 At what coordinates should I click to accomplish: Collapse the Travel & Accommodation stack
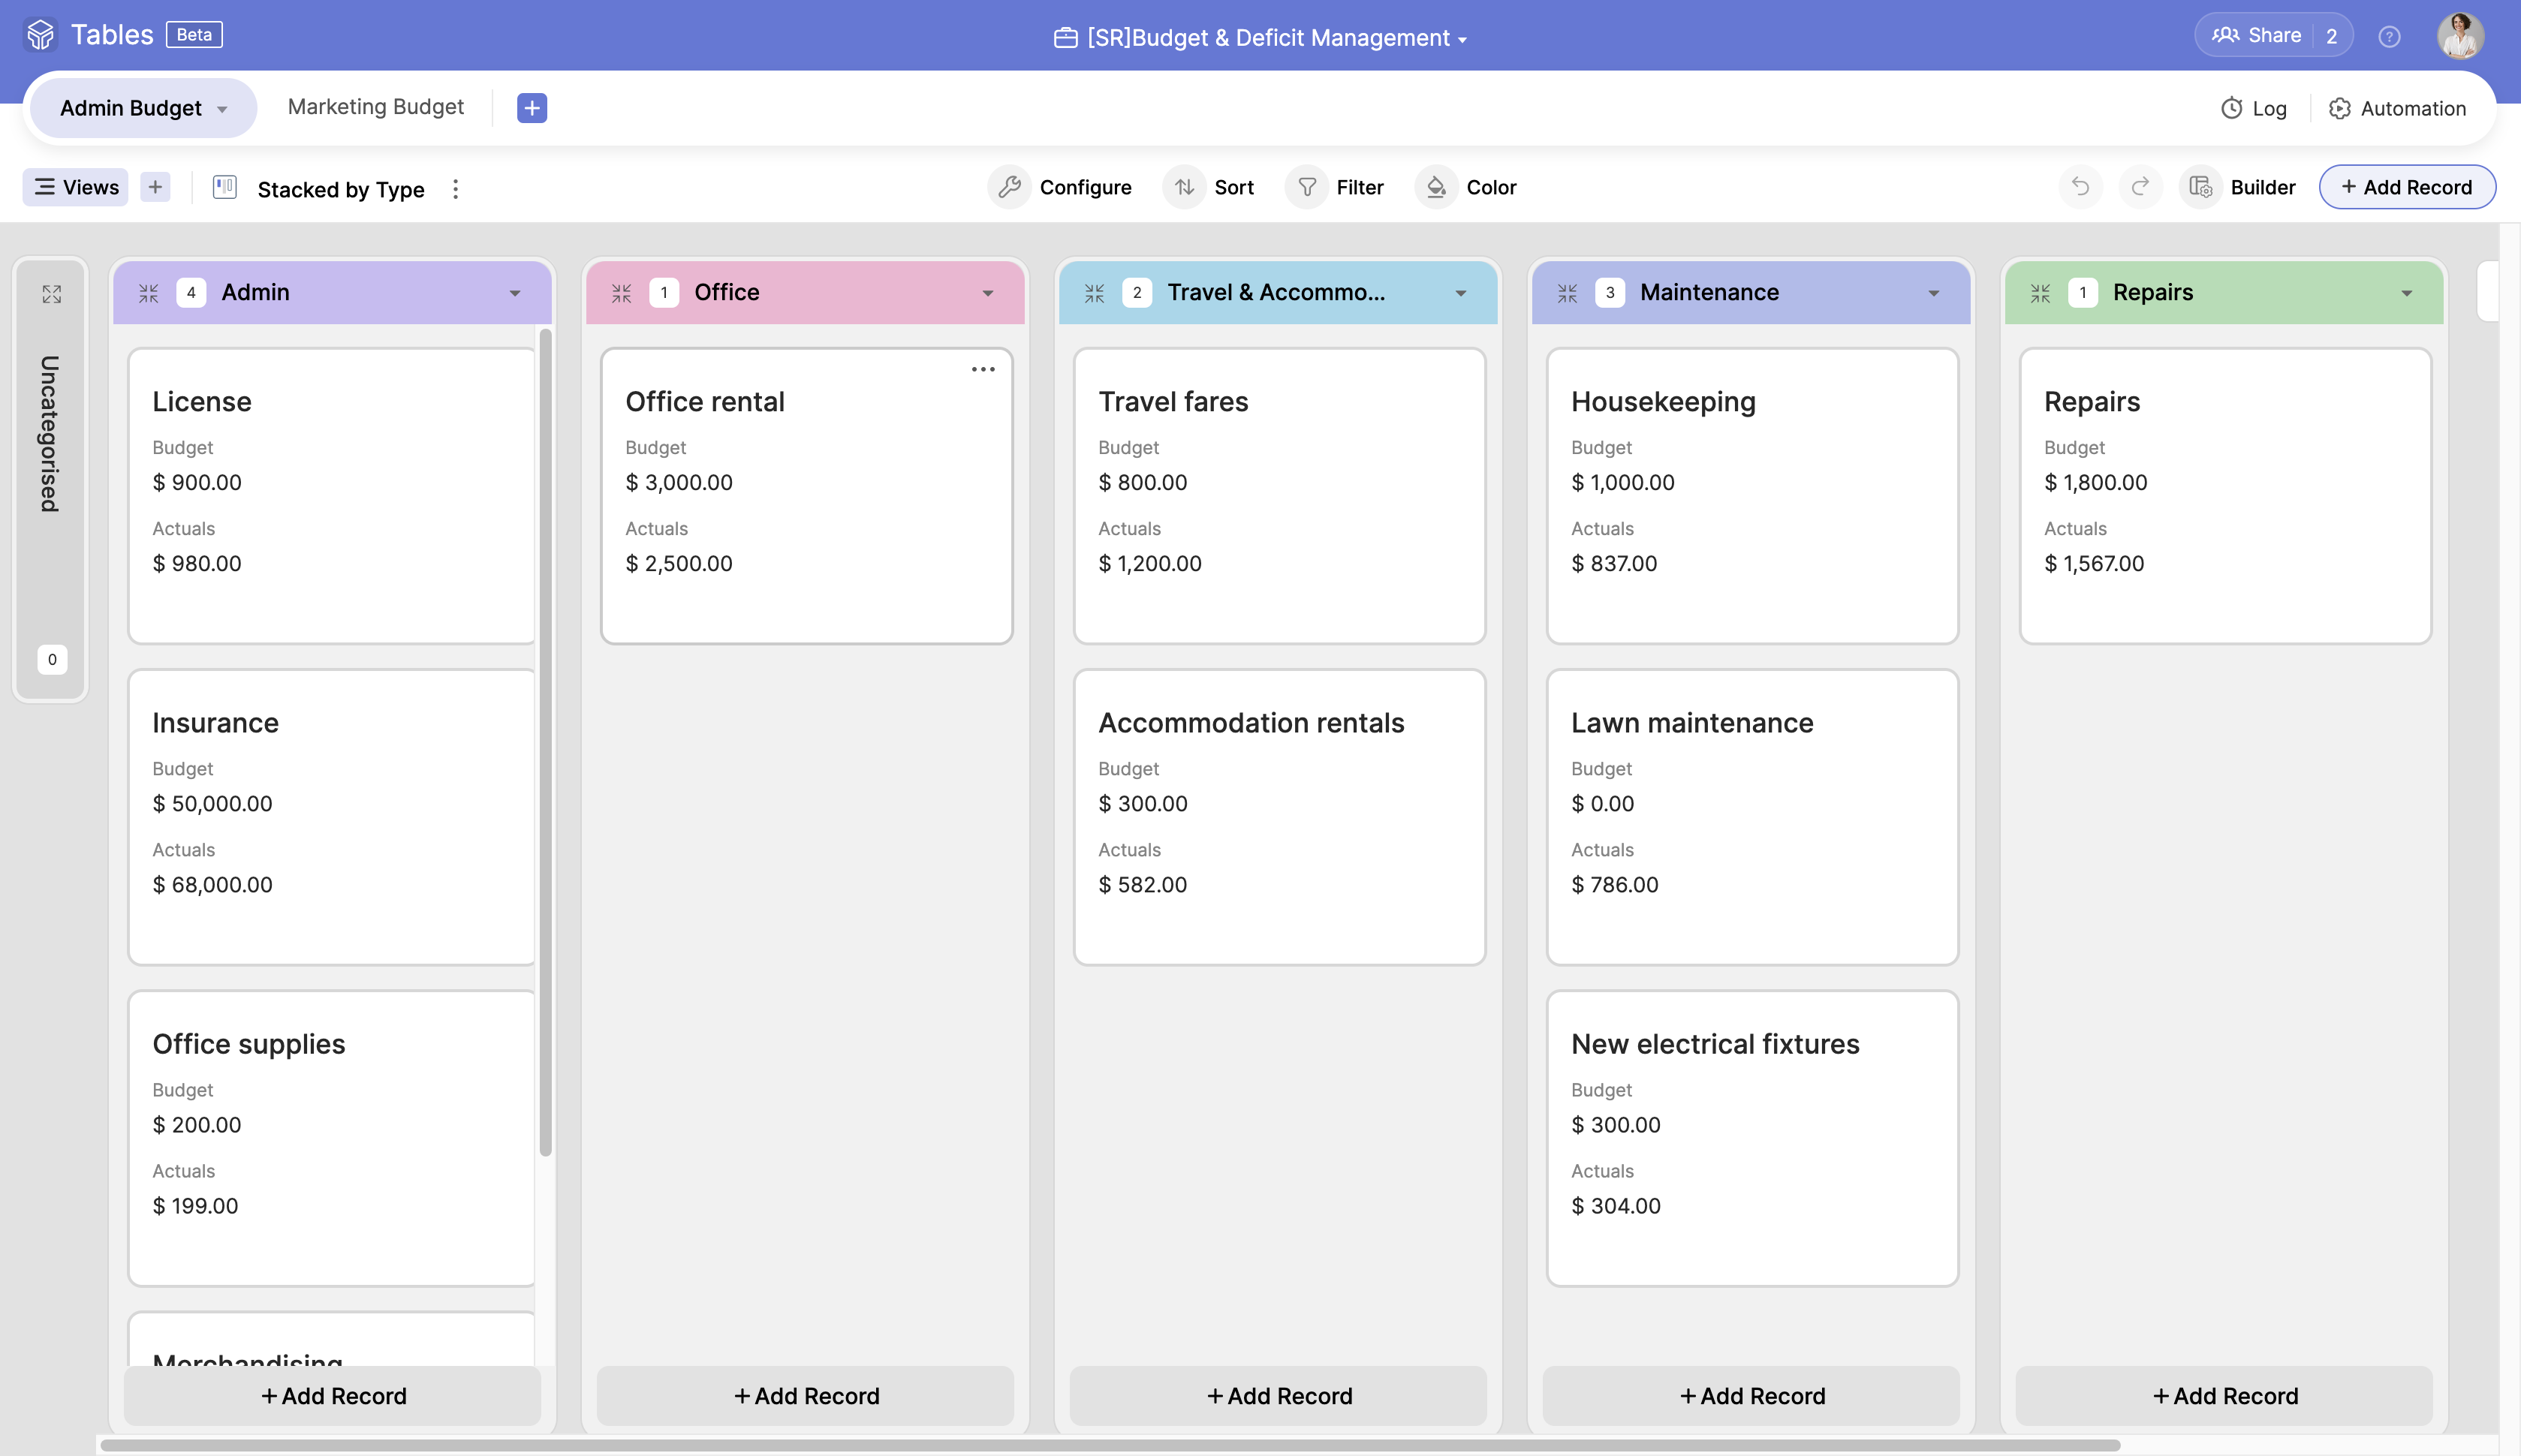coord(1095,293)
